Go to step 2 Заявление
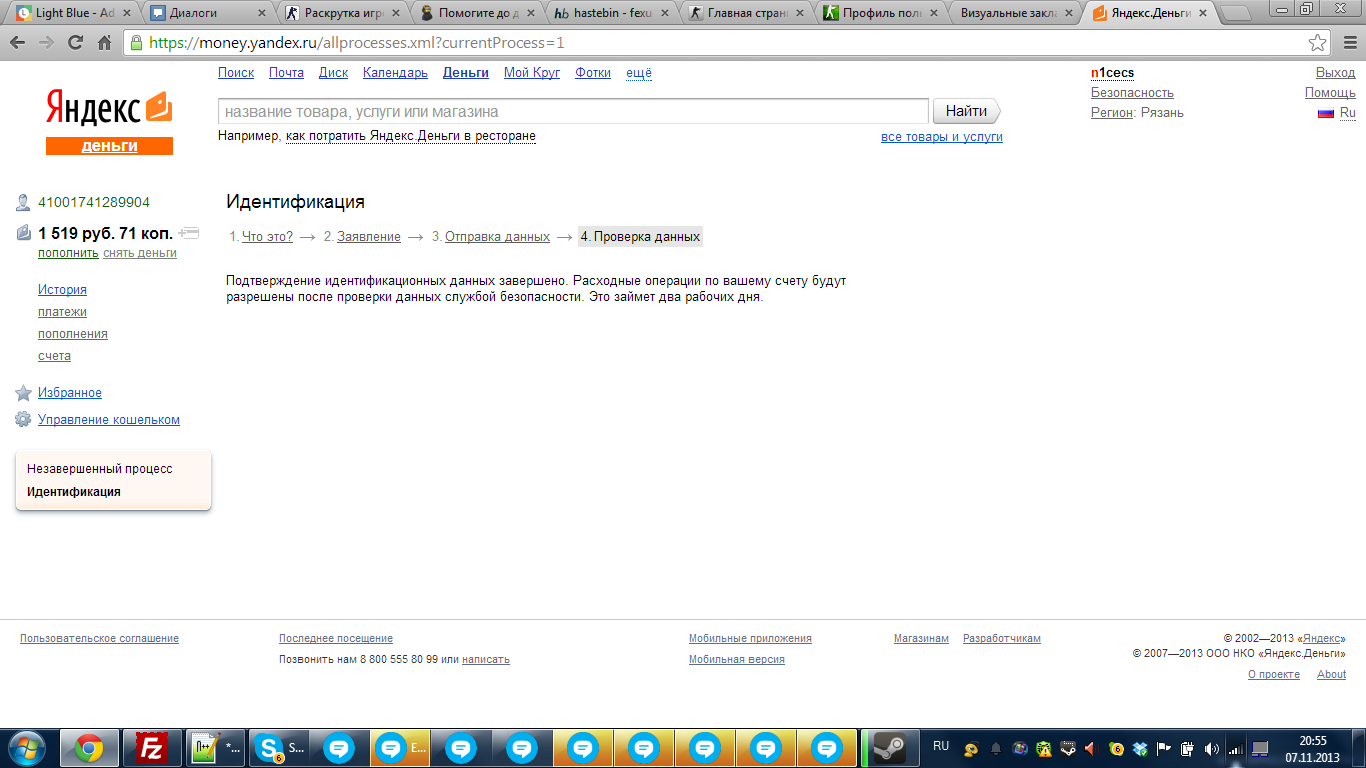 click(369, 237)
